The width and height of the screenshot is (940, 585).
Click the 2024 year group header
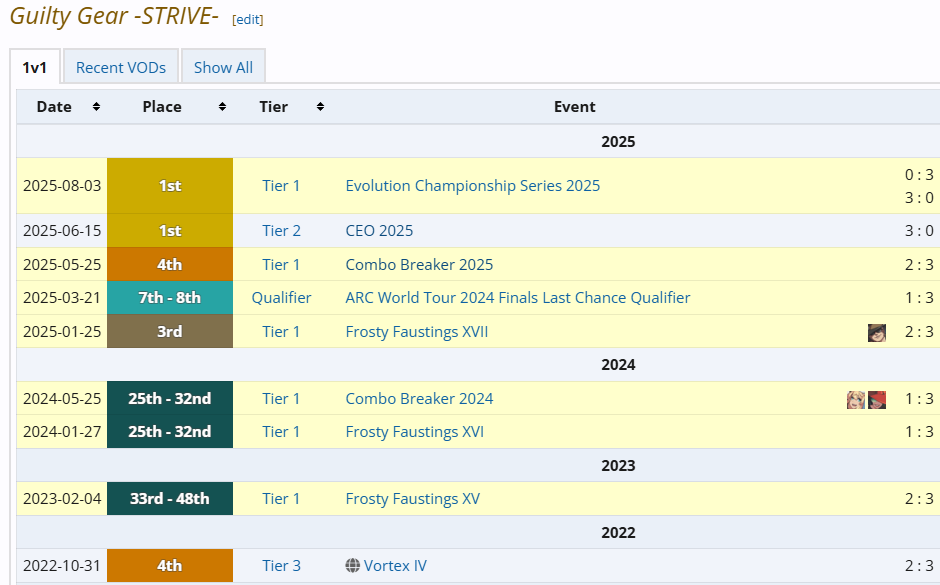618,364
